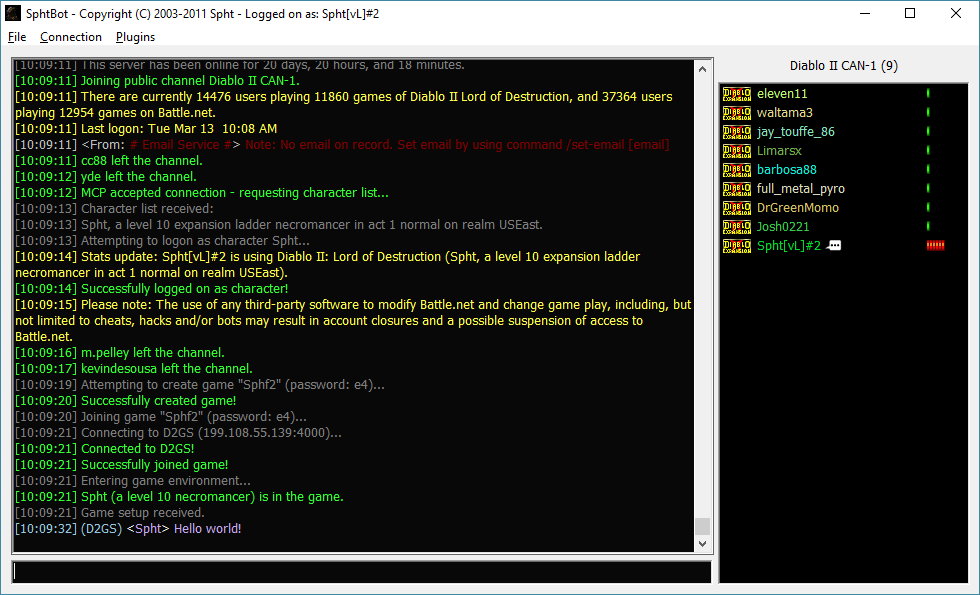Click the green ping bar for Limarsx

point(928,151)
